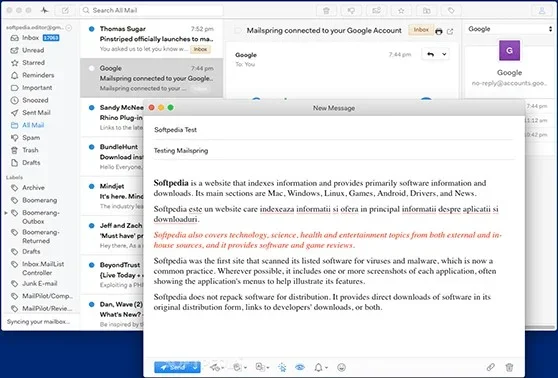Pop out message with open-in-window icon

(450, 31)
